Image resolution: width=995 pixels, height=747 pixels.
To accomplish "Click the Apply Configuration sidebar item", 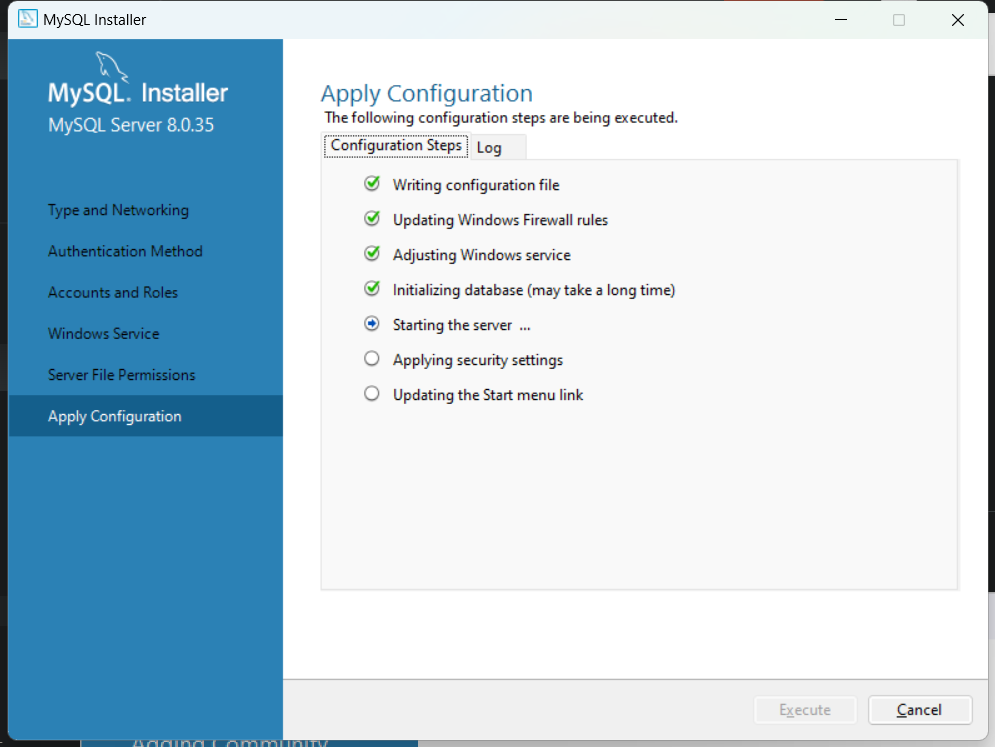I will 115,416.
